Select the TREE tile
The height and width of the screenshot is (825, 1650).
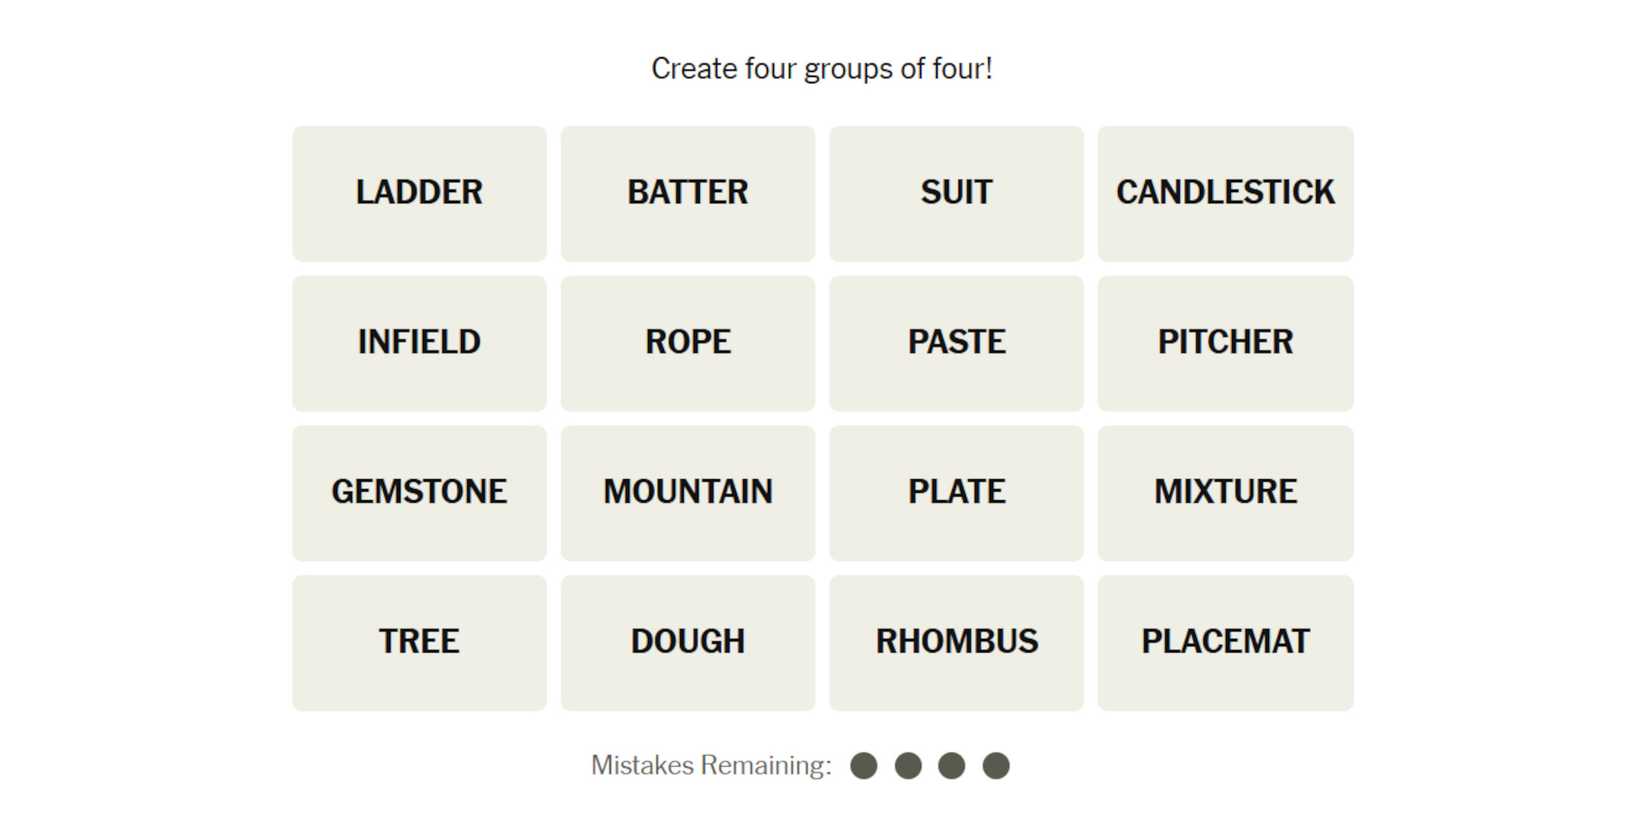419,642
